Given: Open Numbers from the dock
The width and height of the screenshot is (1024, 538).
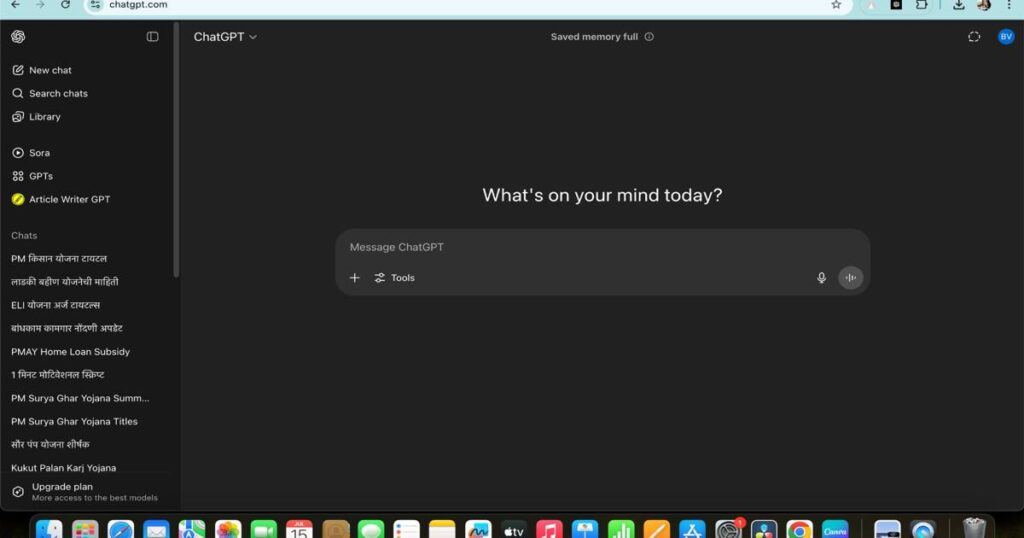Looking at the screenshot, I should tap(621, 530).
